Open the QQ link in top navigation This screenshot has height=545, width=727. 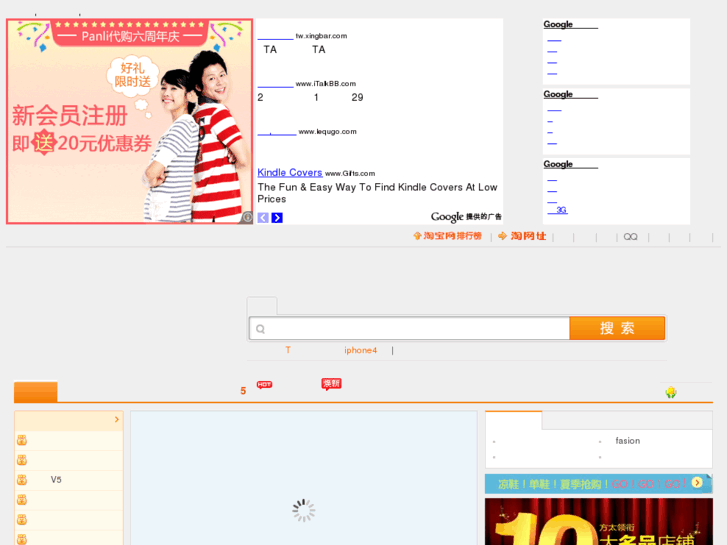click(631, 237)
